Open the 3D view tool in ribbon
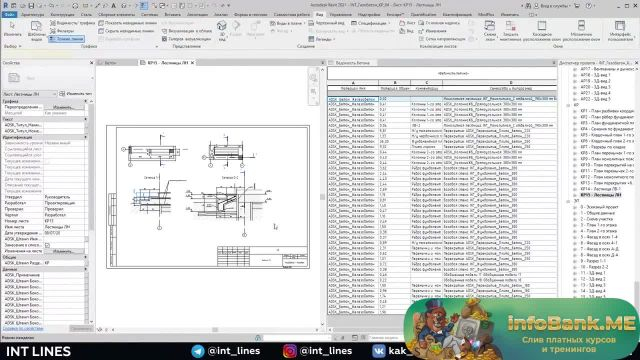 222,30
